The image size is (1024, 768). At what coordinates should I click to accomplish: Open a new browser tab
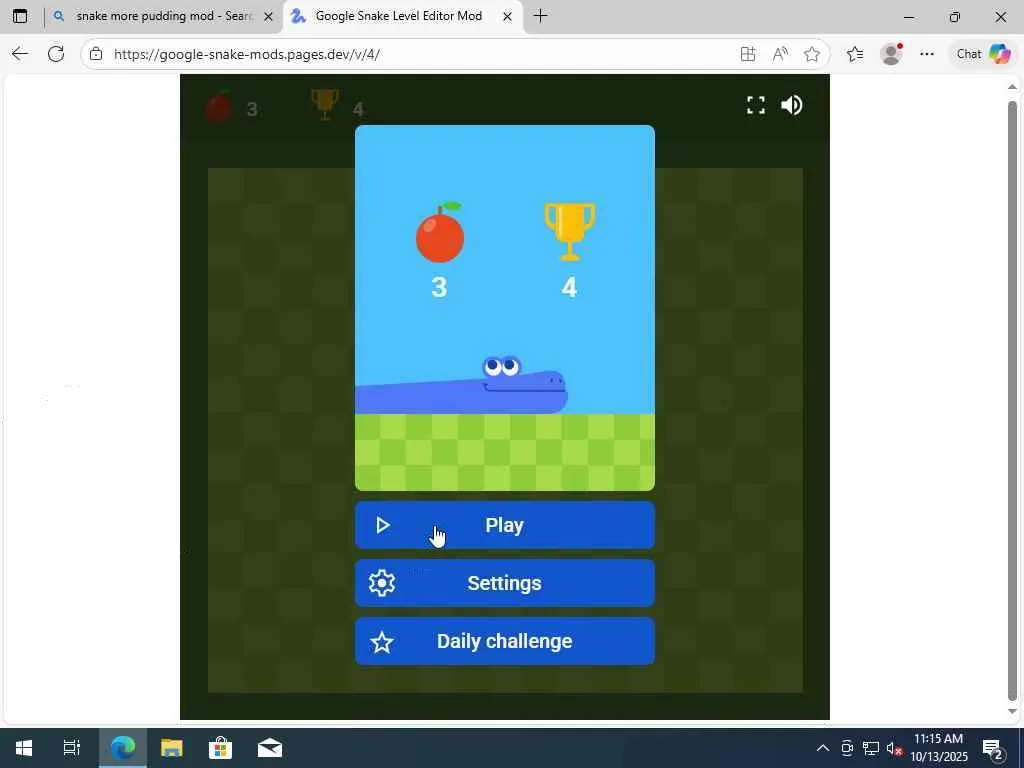tap(540, 16)
